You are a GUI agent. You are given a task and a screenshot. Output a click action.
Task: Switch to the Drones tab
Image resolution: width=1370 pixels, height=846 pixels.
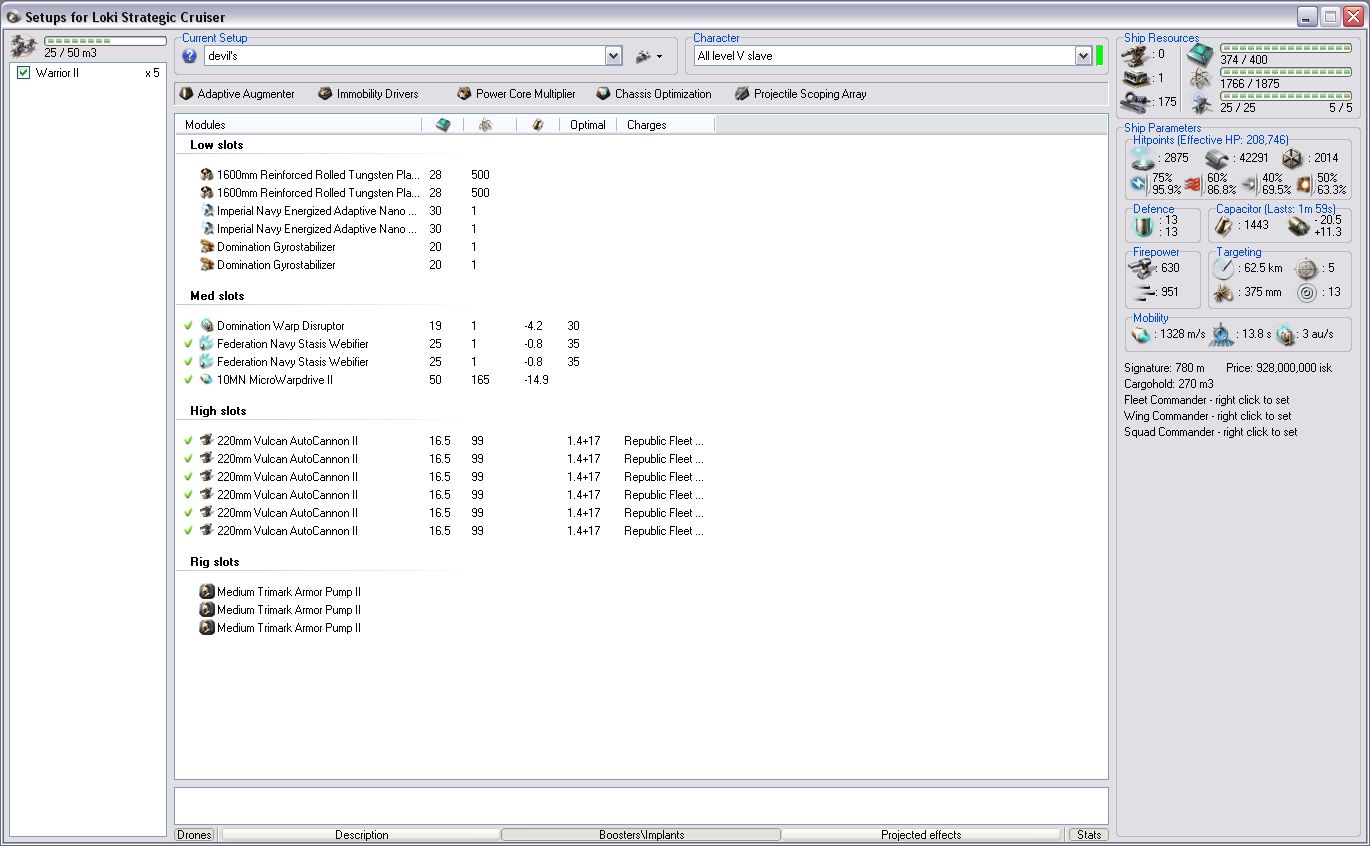coord(195,835)
